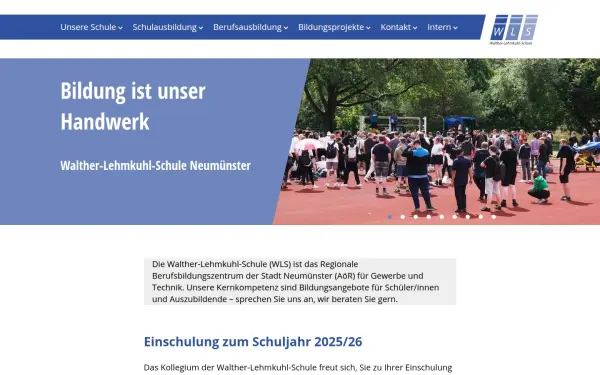Expand the chevron next to Bildungsprojekte
Viewport: 600px width, 375px height.
tap(368, 28)
